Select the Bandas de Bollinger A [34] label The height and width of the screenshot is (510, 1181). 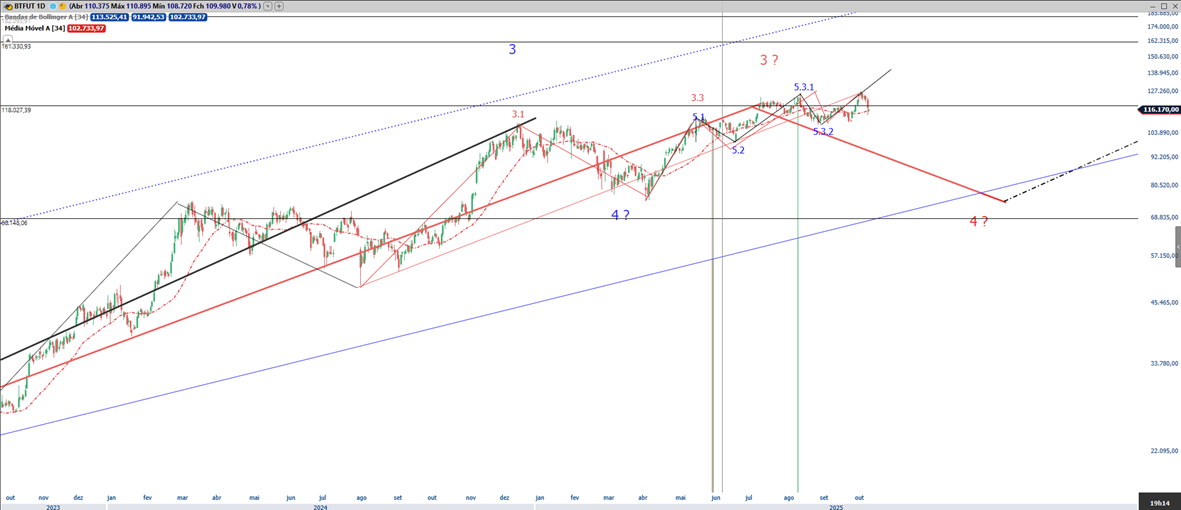tap(45, 17)
